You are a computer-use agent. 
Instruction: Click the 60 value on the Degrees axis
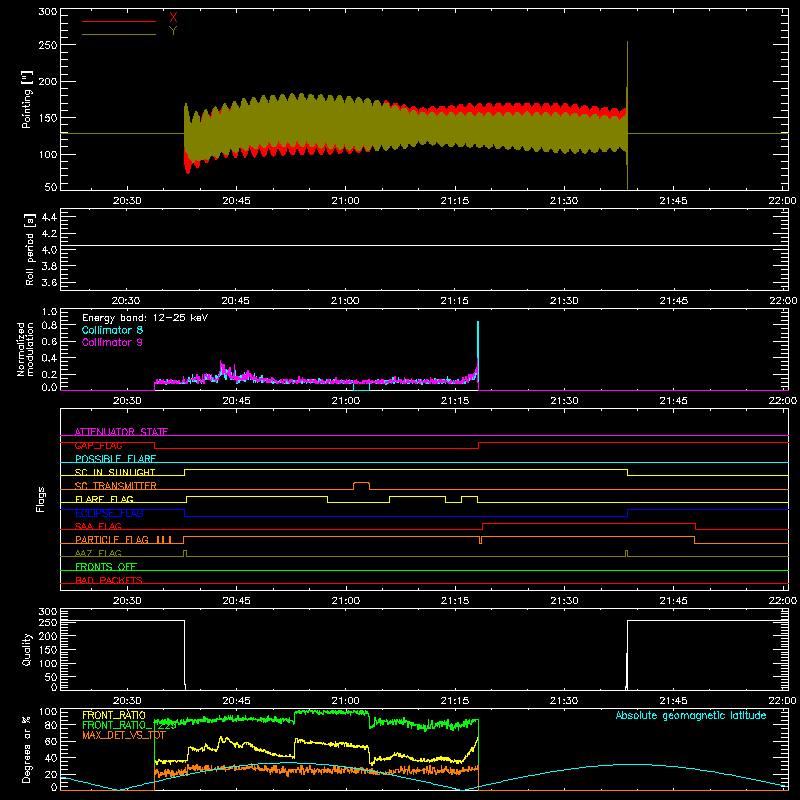[x=51, y=741]
